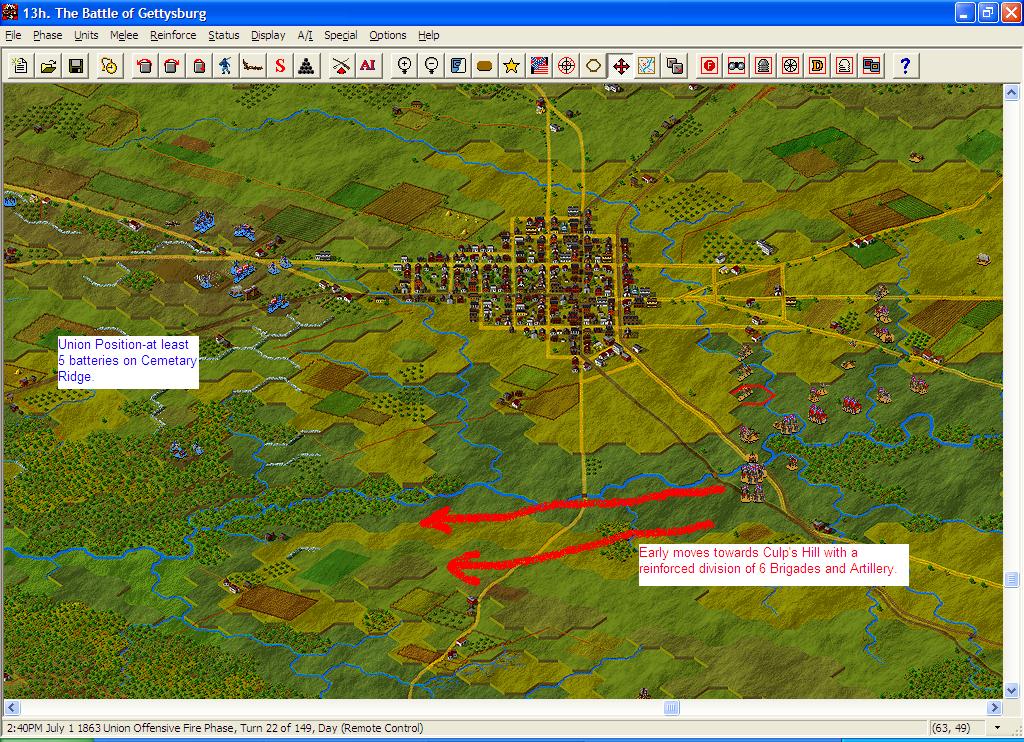Open the Special menu
The height and width of the screenshot is (742, 1024).
pyautogui.click(x=341, y=35)
